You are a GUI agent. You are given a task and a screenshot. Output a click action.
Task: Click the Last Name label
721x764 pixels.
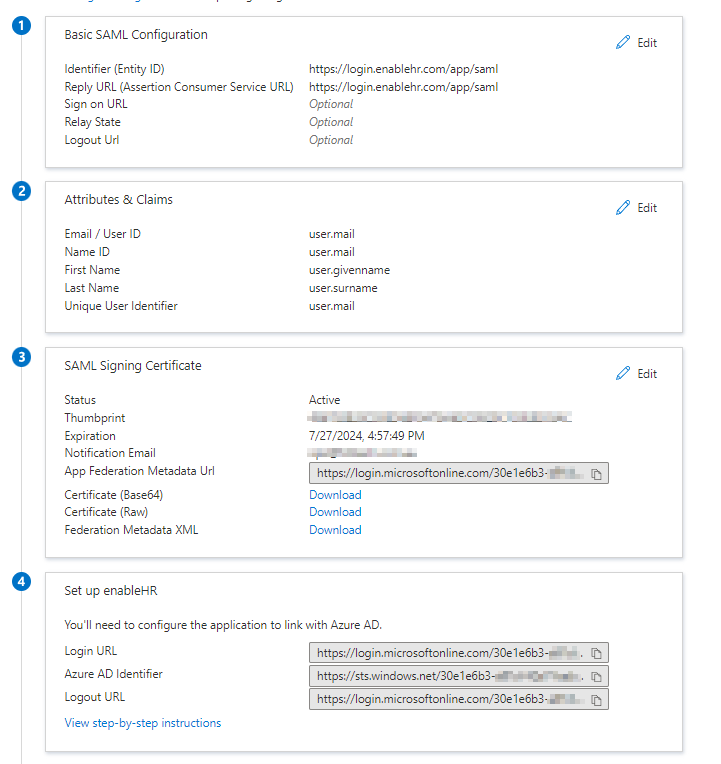pyautogui.click(x=92, y=288)
